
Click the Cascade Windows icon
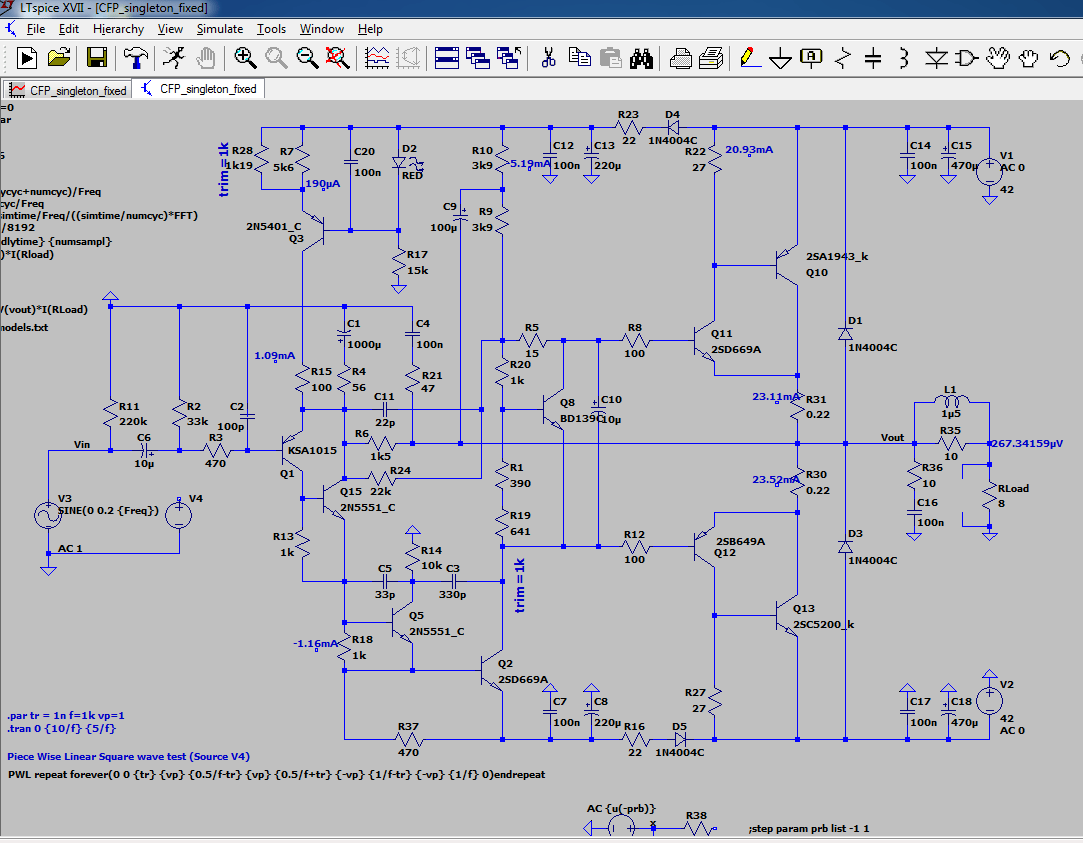[477, 58]
